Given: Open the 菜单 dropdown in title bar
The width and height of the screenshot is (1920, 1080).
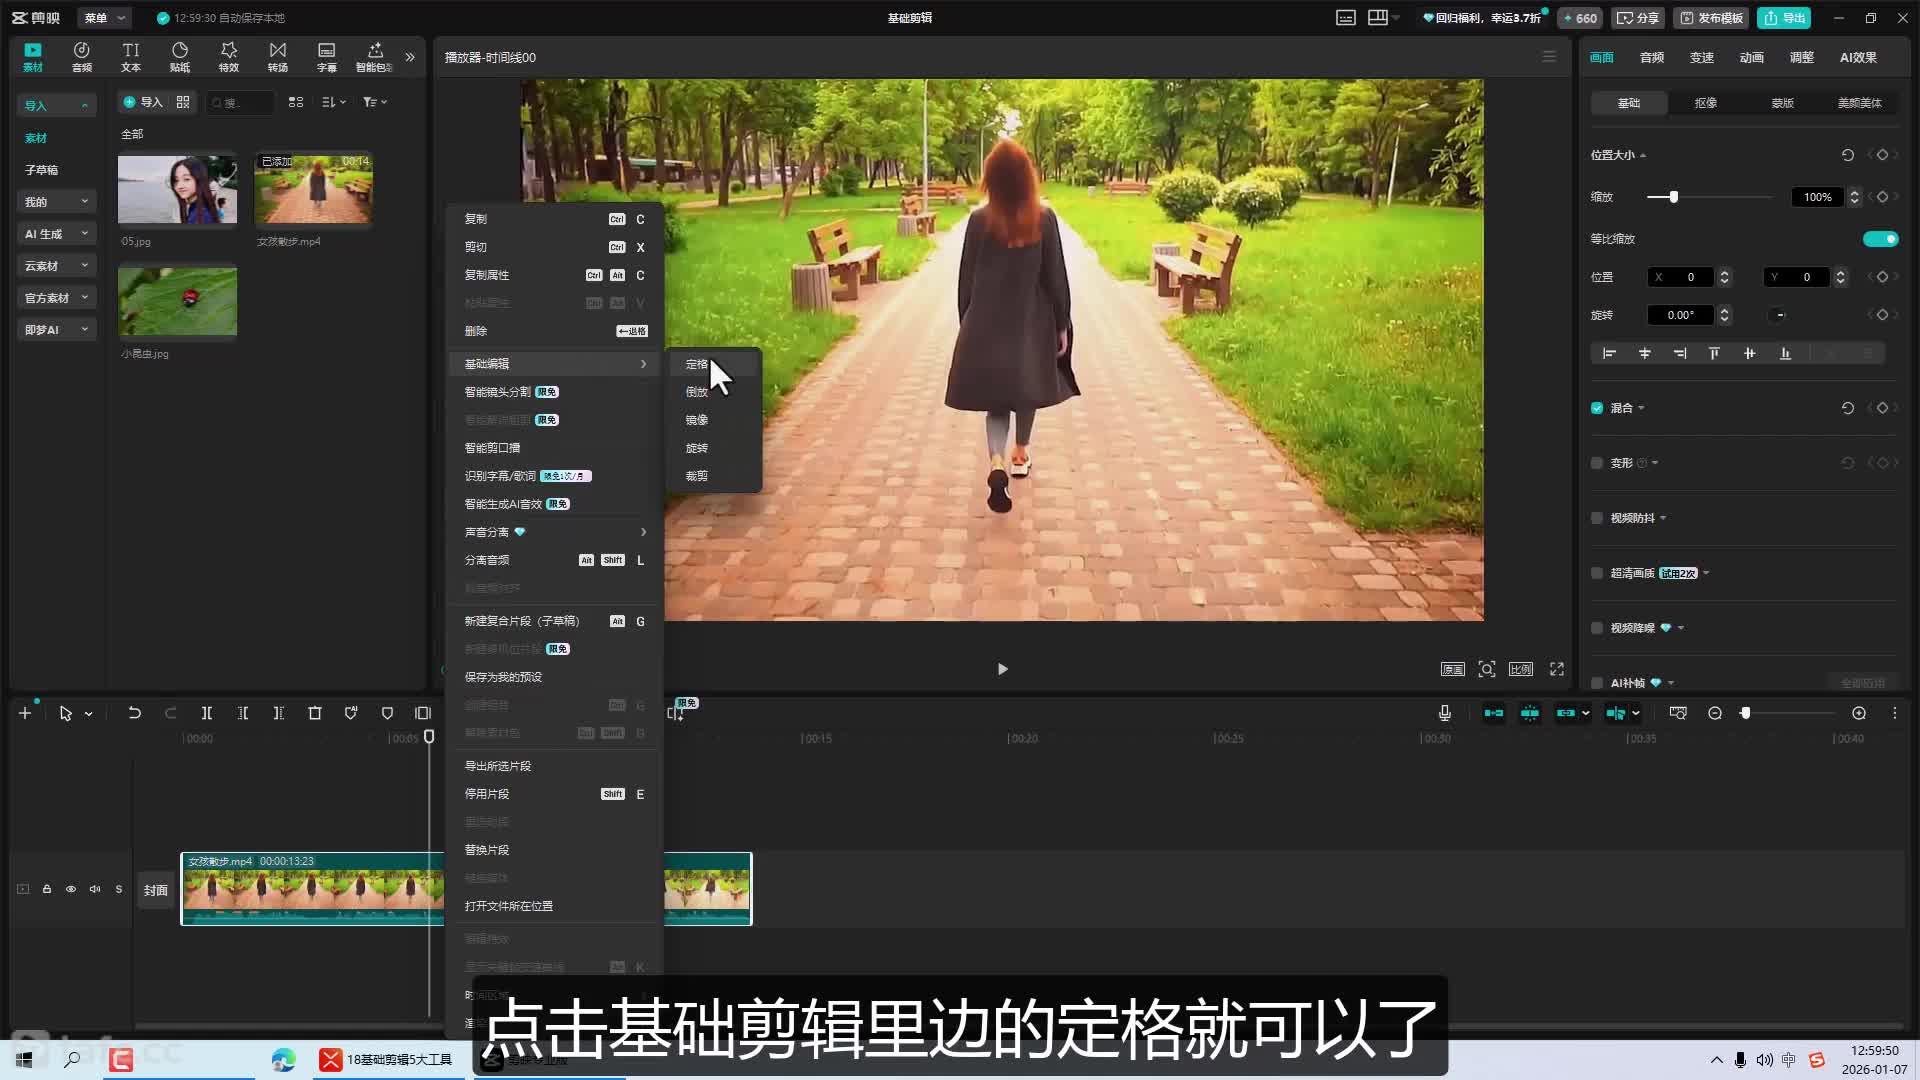Looking at the screenshot, I should 104,18.
